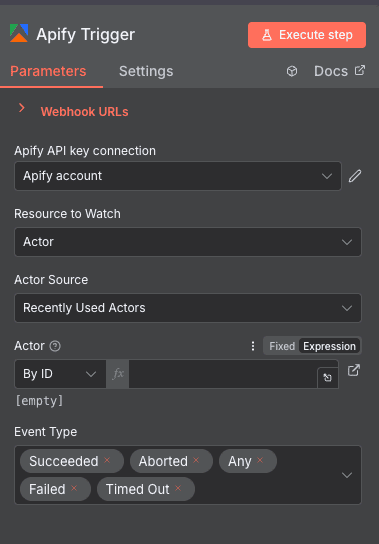Image resolution: width=379 pixels, height=544 pixels.
Task: Click the pencil icon to edit the credential
Action: tap(355, 176)
